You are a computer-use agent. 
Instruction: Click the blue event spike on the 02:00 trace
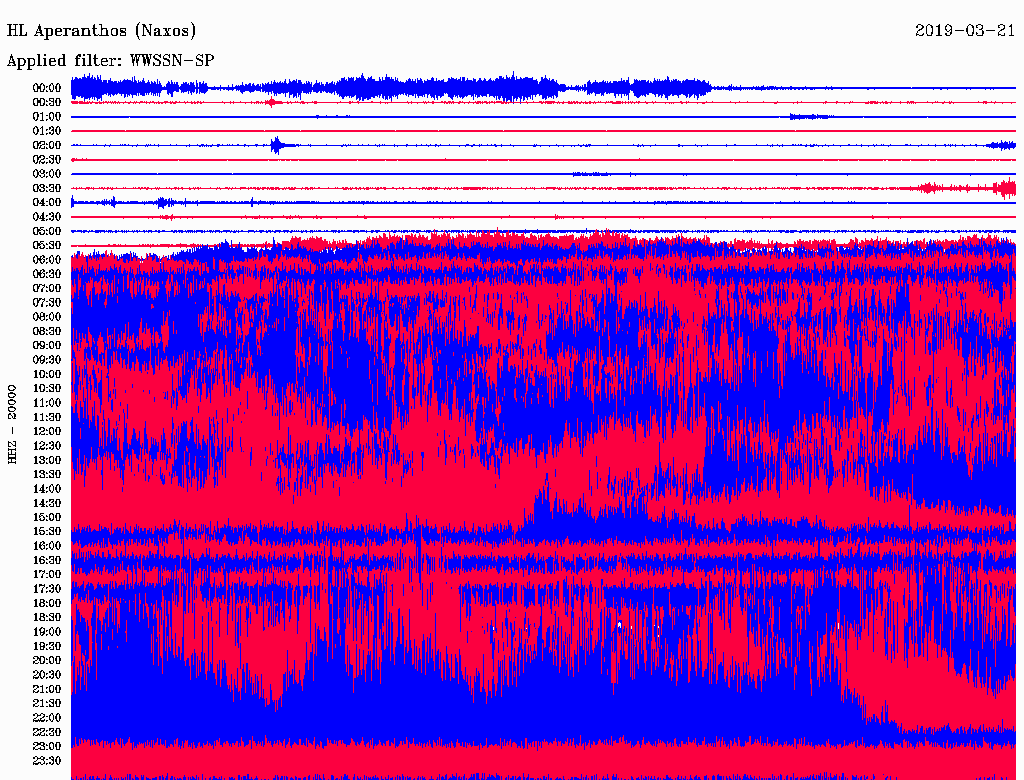tap(278, 145)
